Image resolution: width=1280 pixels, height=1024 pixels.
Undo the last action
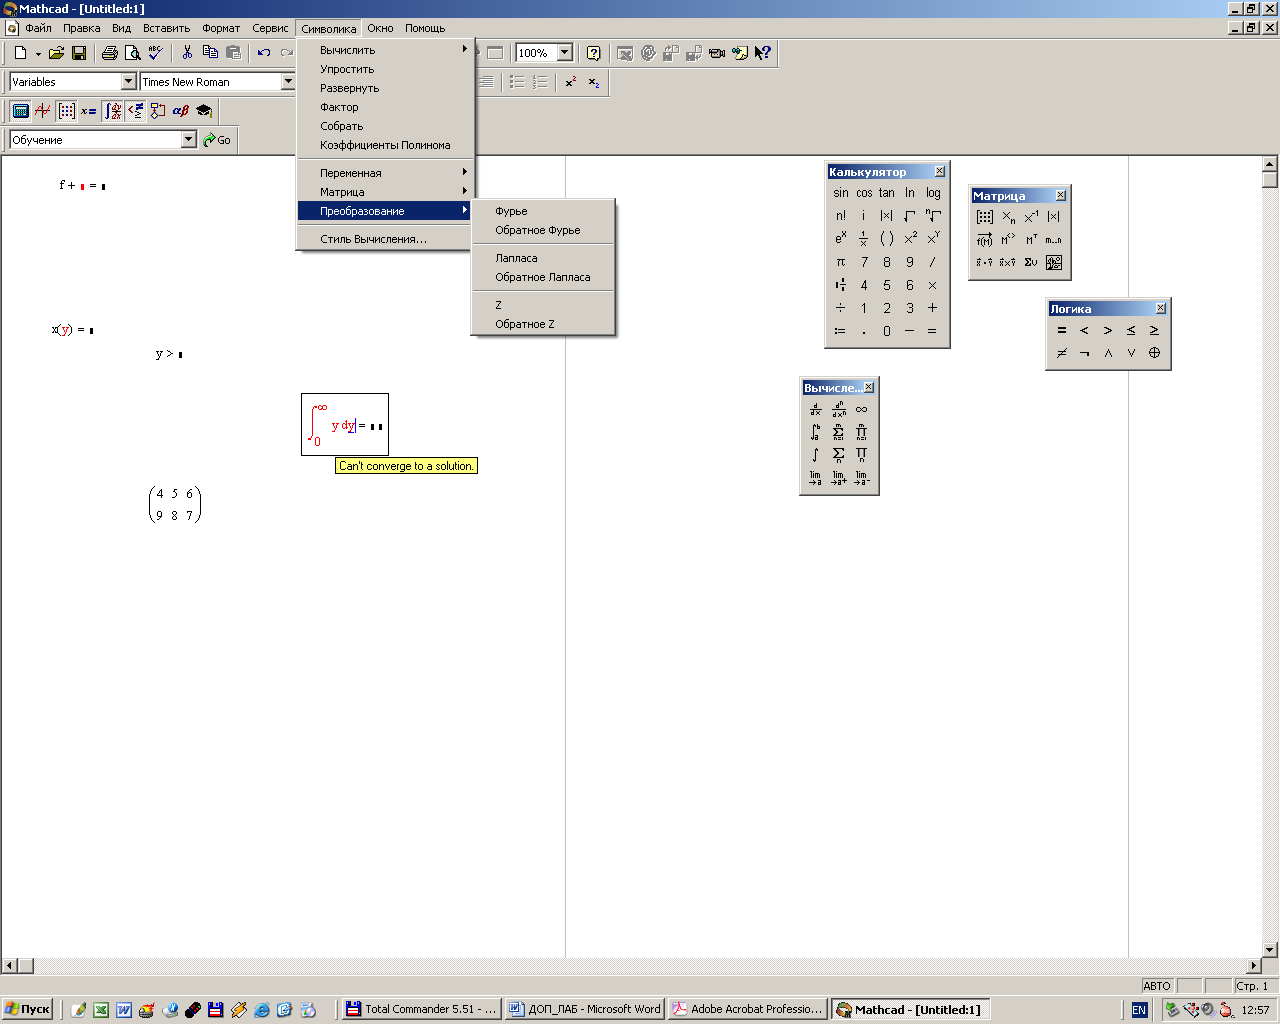(x=264, y=53)
